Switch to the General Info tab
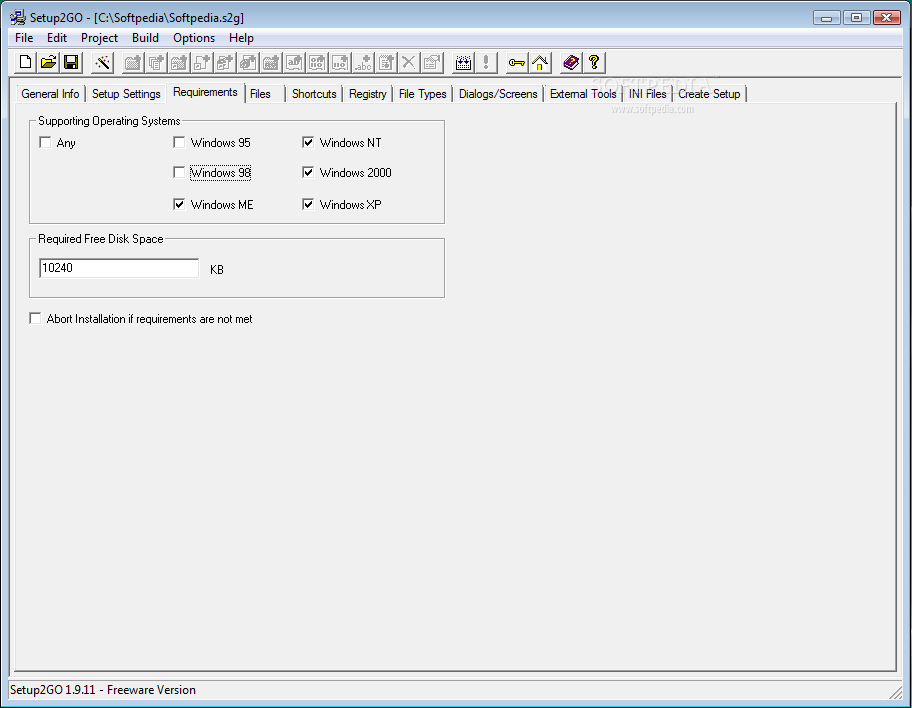 pyautogui.click(x=50, y=94)
